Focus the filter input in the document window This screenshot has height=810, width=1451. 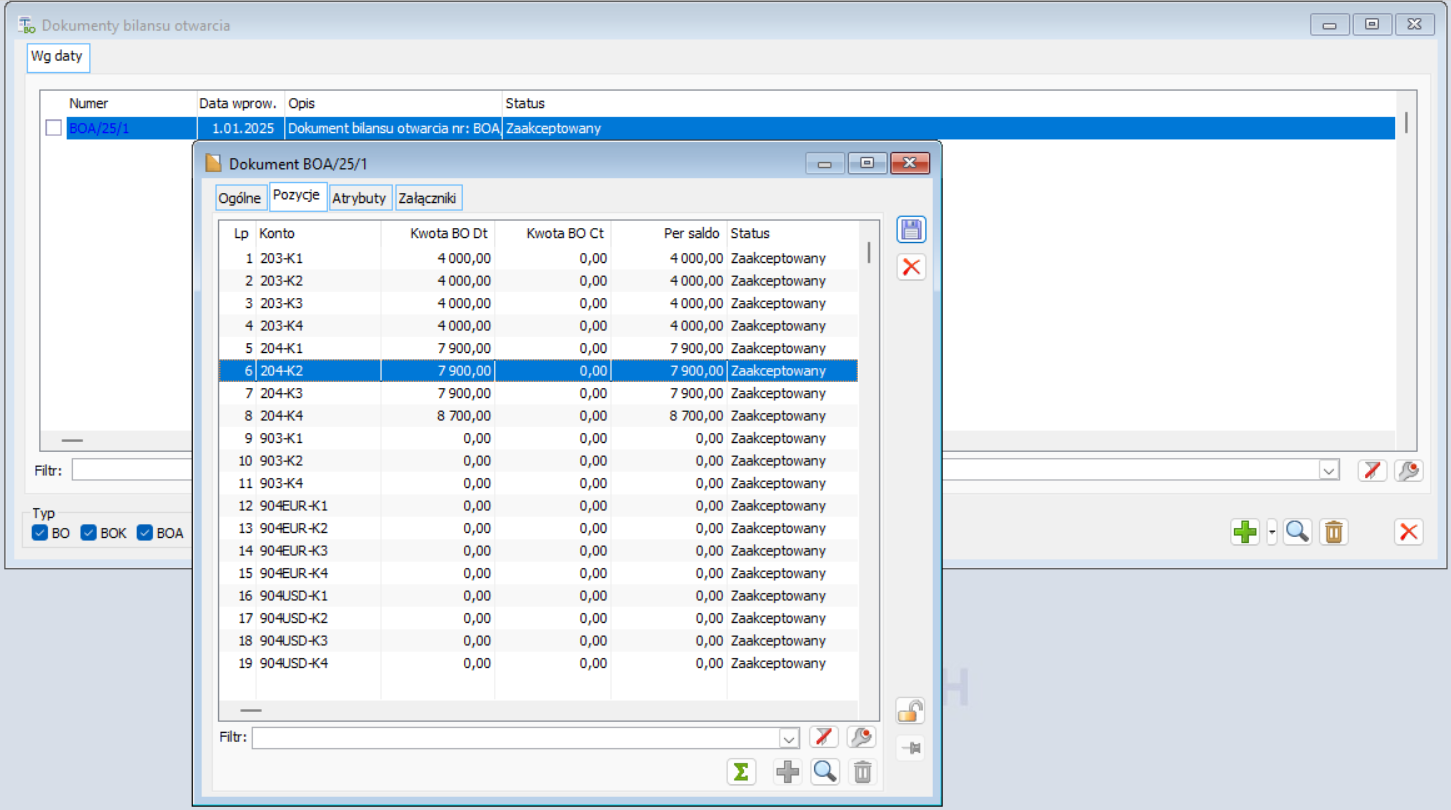click(516, 738)
